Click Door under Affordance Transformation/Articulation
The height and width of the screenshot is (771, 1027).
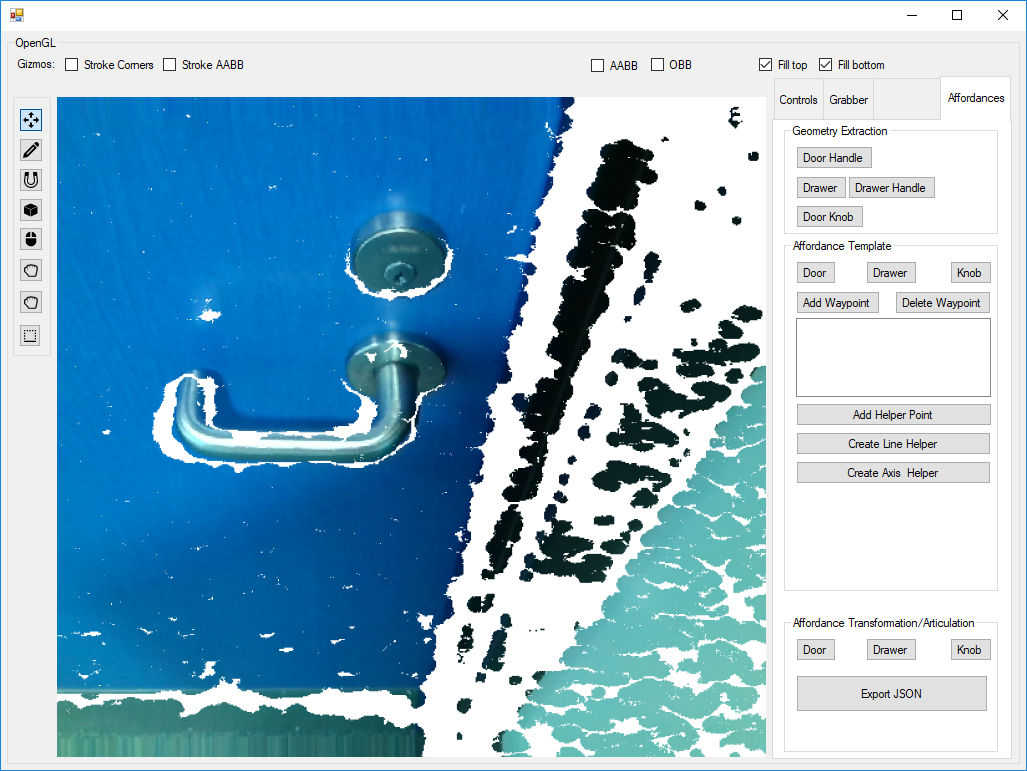815,650
